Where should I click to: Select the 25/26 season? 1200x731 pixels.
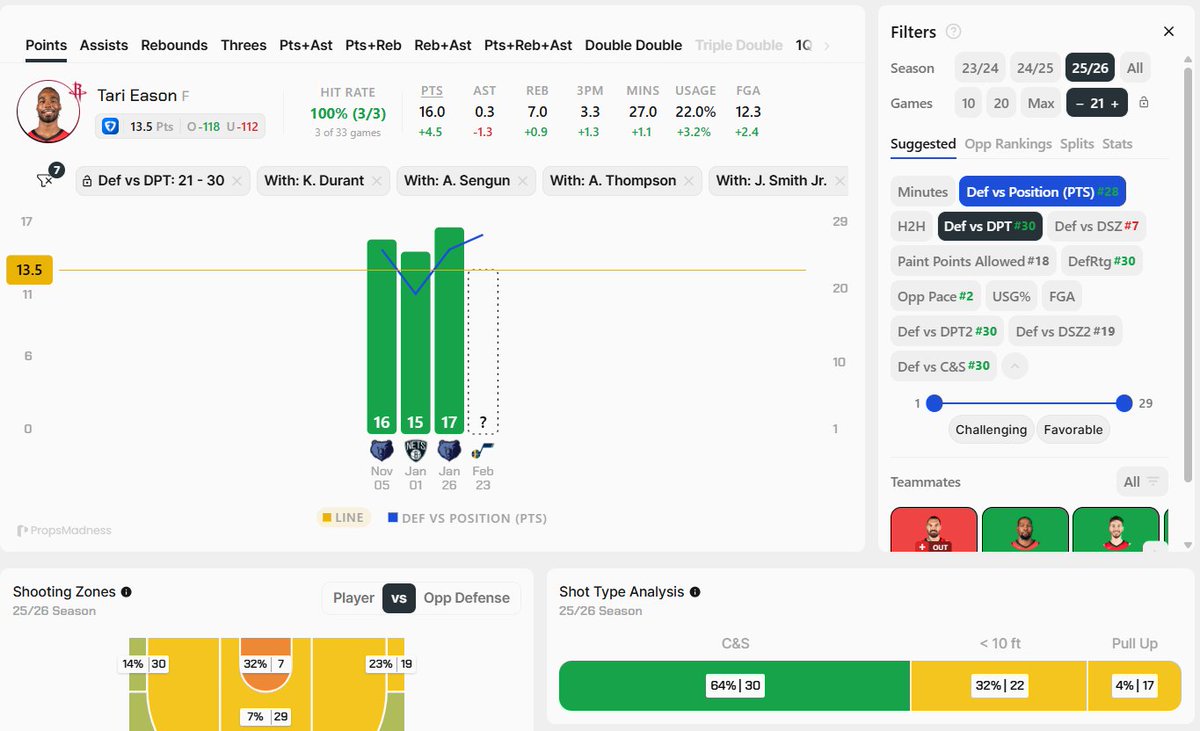pos(1090,68)
